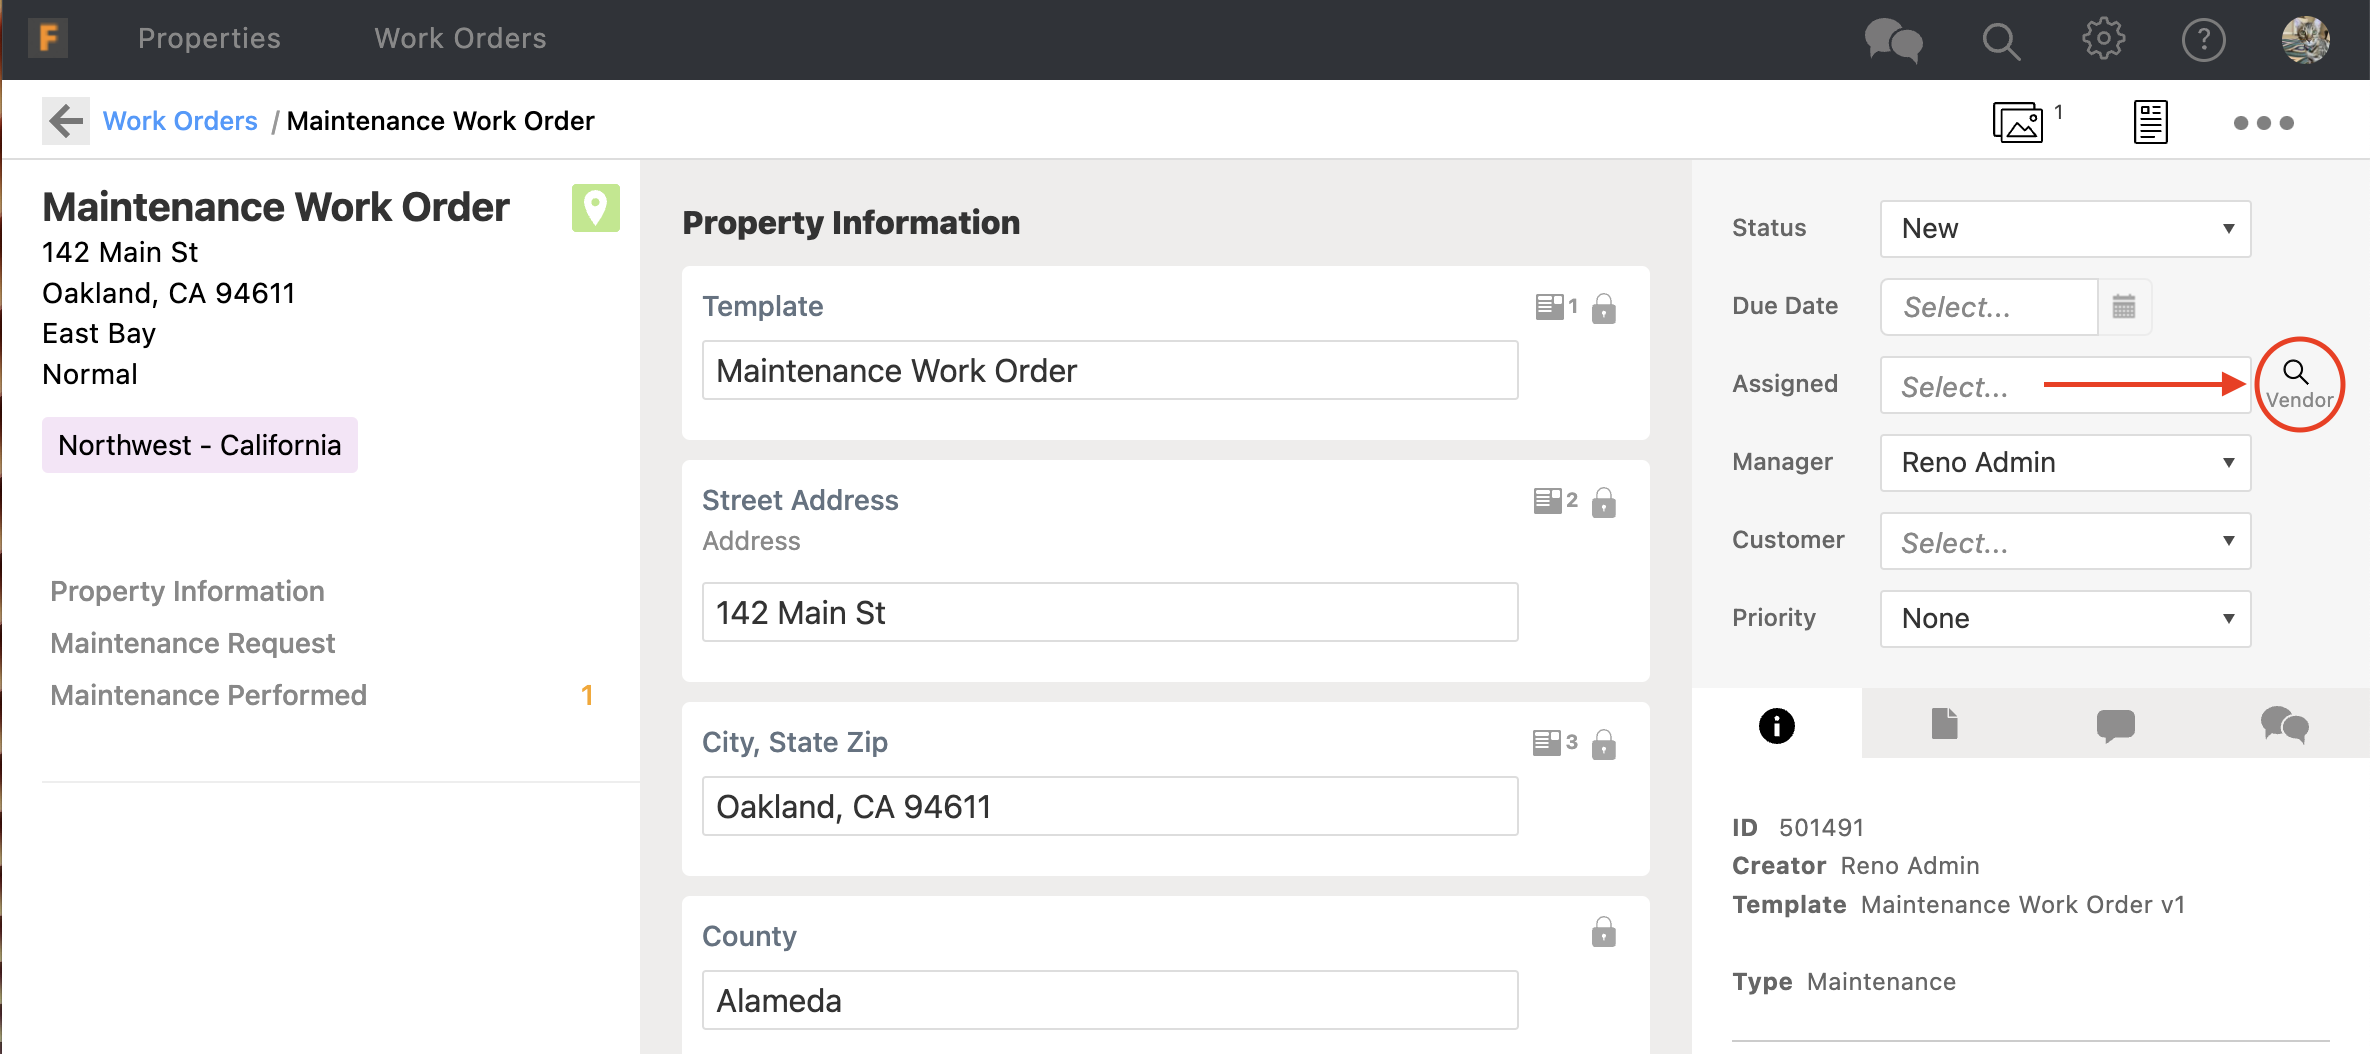This screenshot has height=1054, width=2370.
Task: Open the photos gallery icon
Action: 2017,123
